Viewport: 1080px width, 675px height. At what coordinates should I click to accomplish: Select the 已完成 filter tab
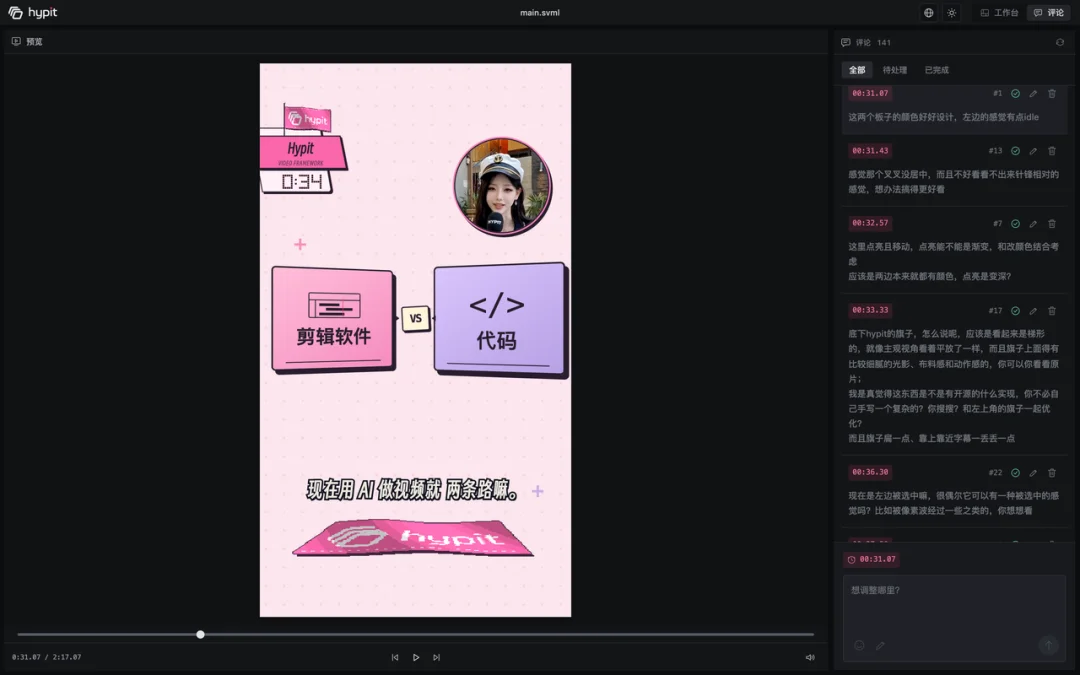click(x=936, y=70)
